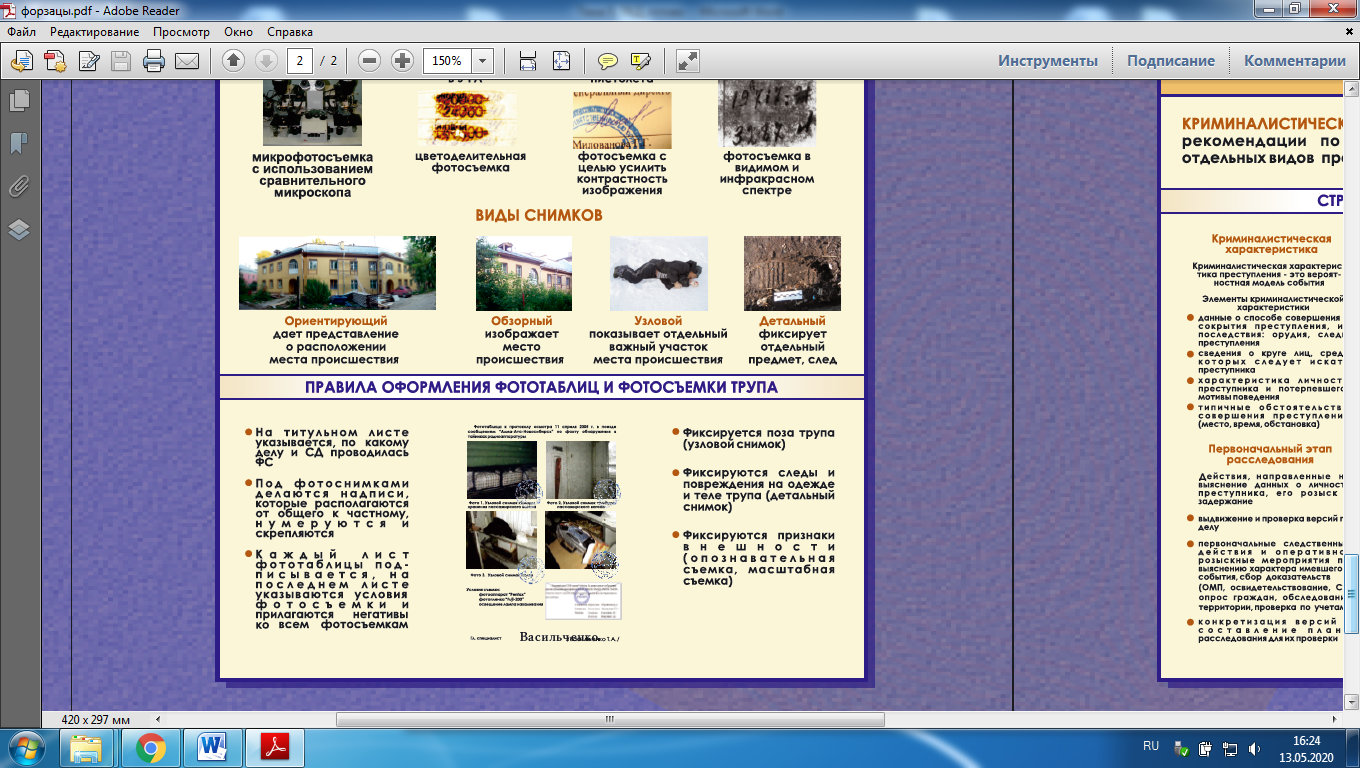Open the Просмотр menu
The width and height of the screenshot is (1360, 768).
181,32
